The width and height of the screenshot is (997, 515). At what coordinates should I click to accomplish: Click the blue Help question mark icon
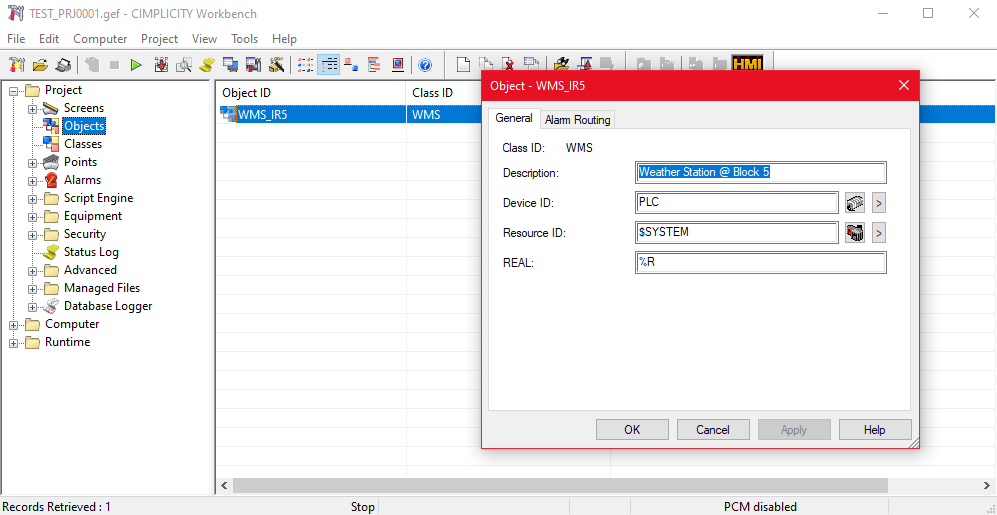click(425, 64)
